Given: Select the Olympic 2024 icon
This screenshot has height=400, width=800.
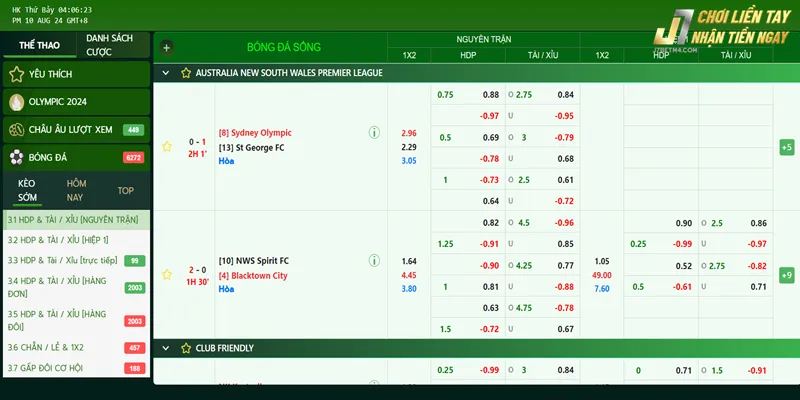Looking at the screenshot, I should (16, 102).
